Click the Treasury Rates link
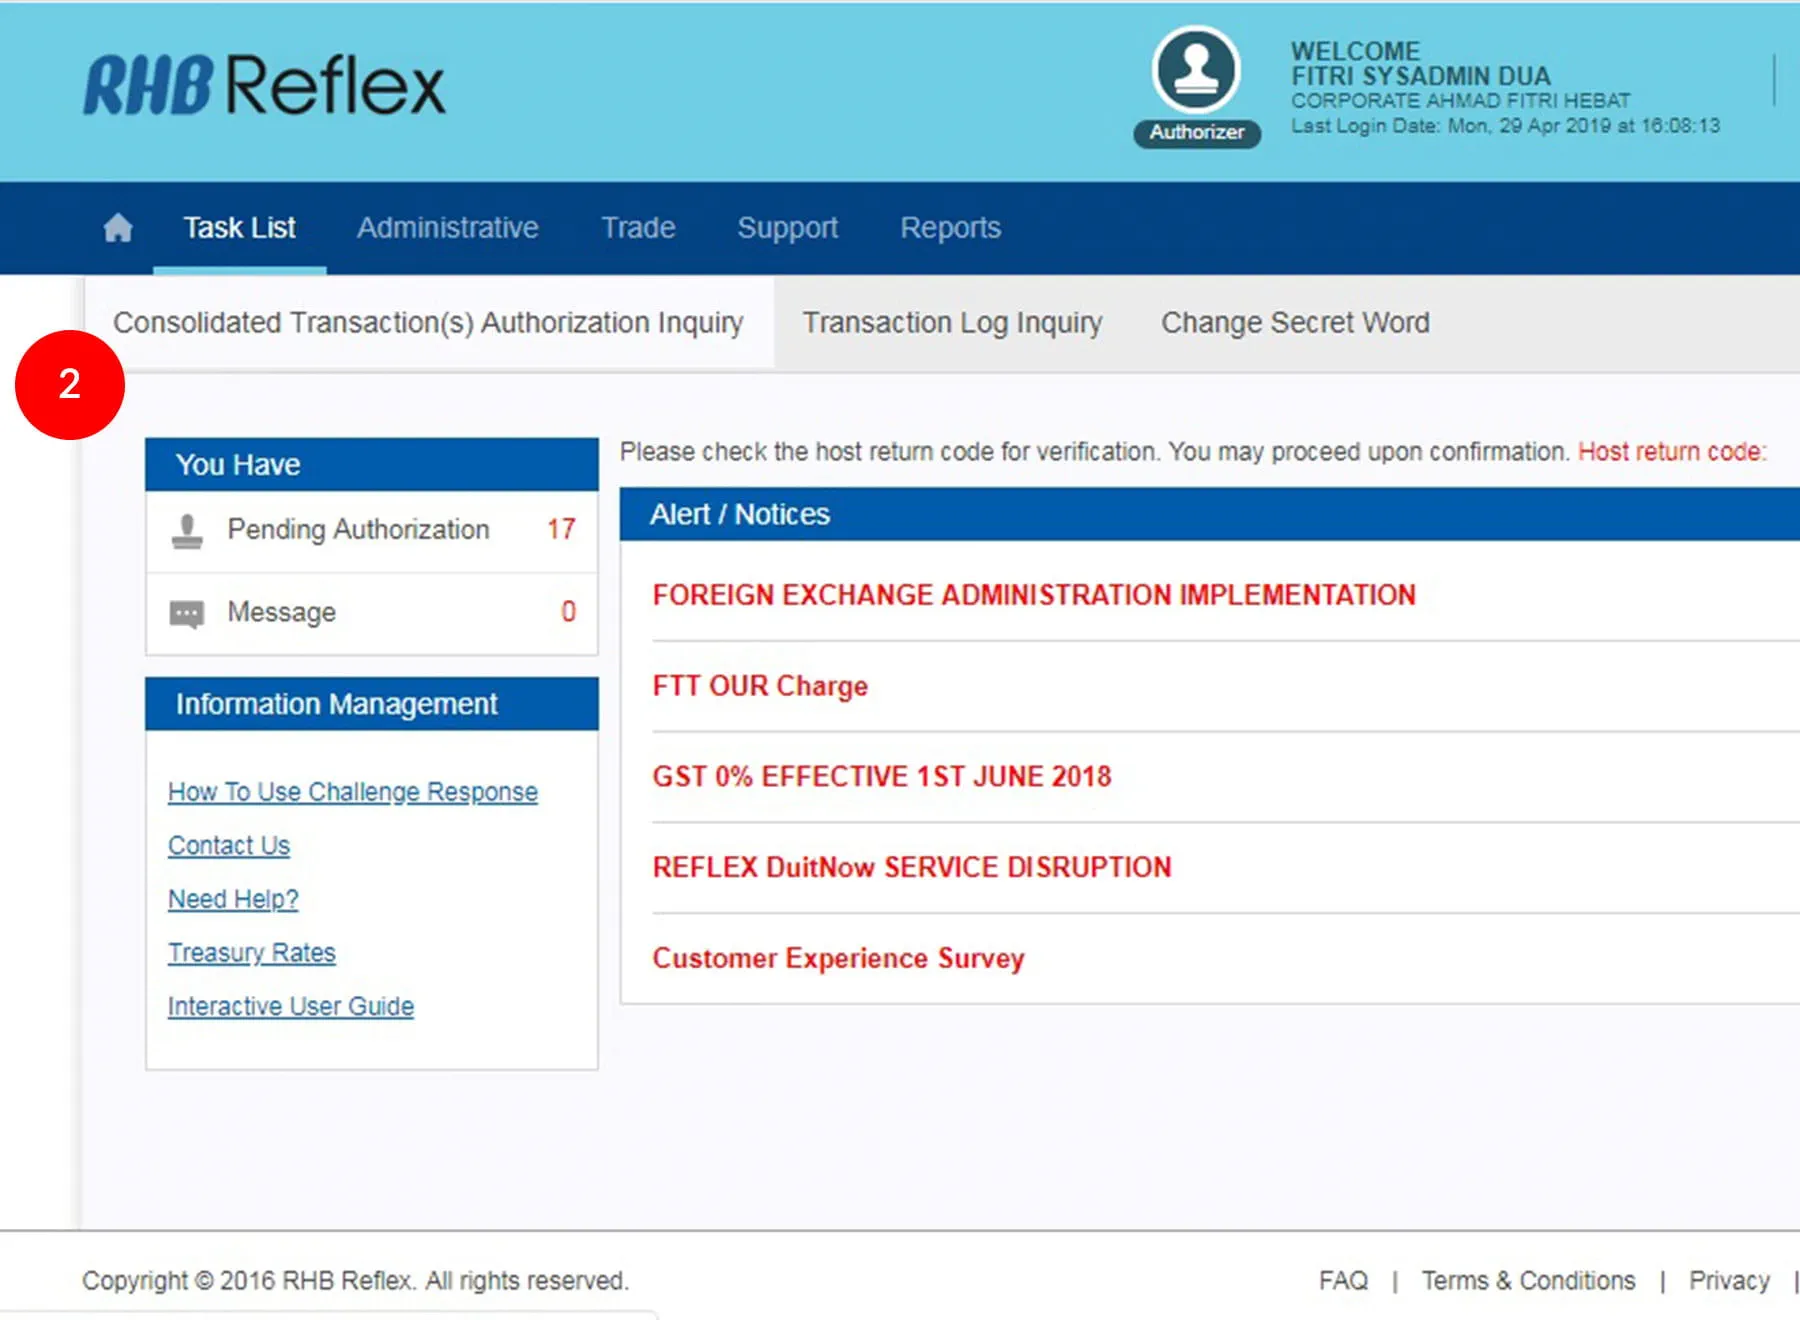Screen dimensions: 1800x1320 pos(251,953)
